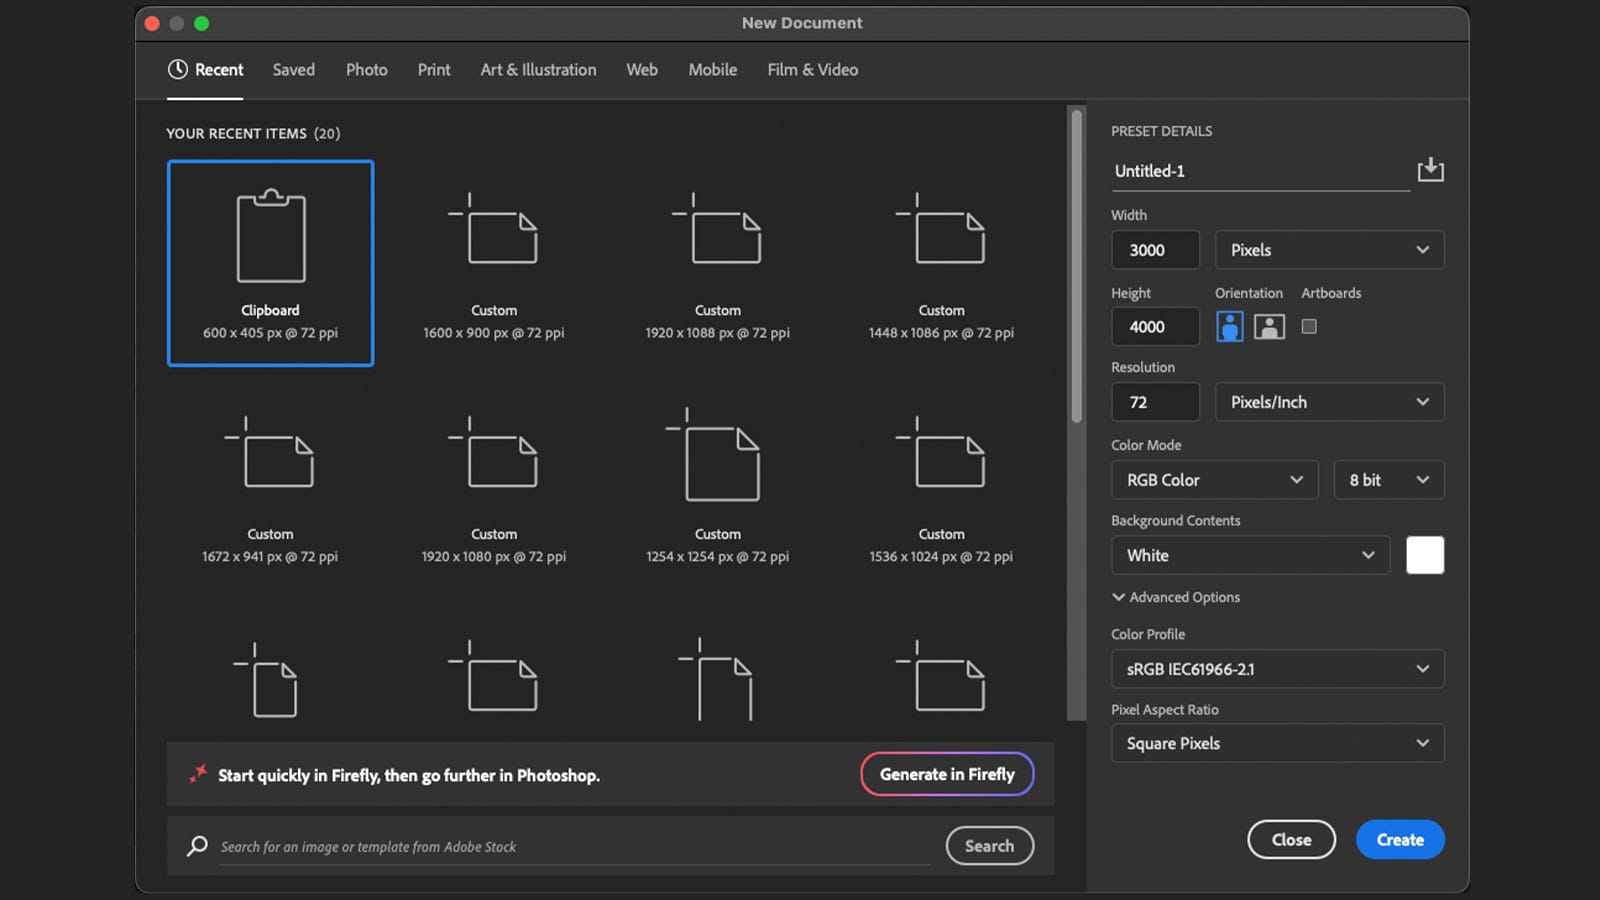
Task: Open the RGB Color mode dropdown
Action: pyautogui.click(x=1215, y=480)
